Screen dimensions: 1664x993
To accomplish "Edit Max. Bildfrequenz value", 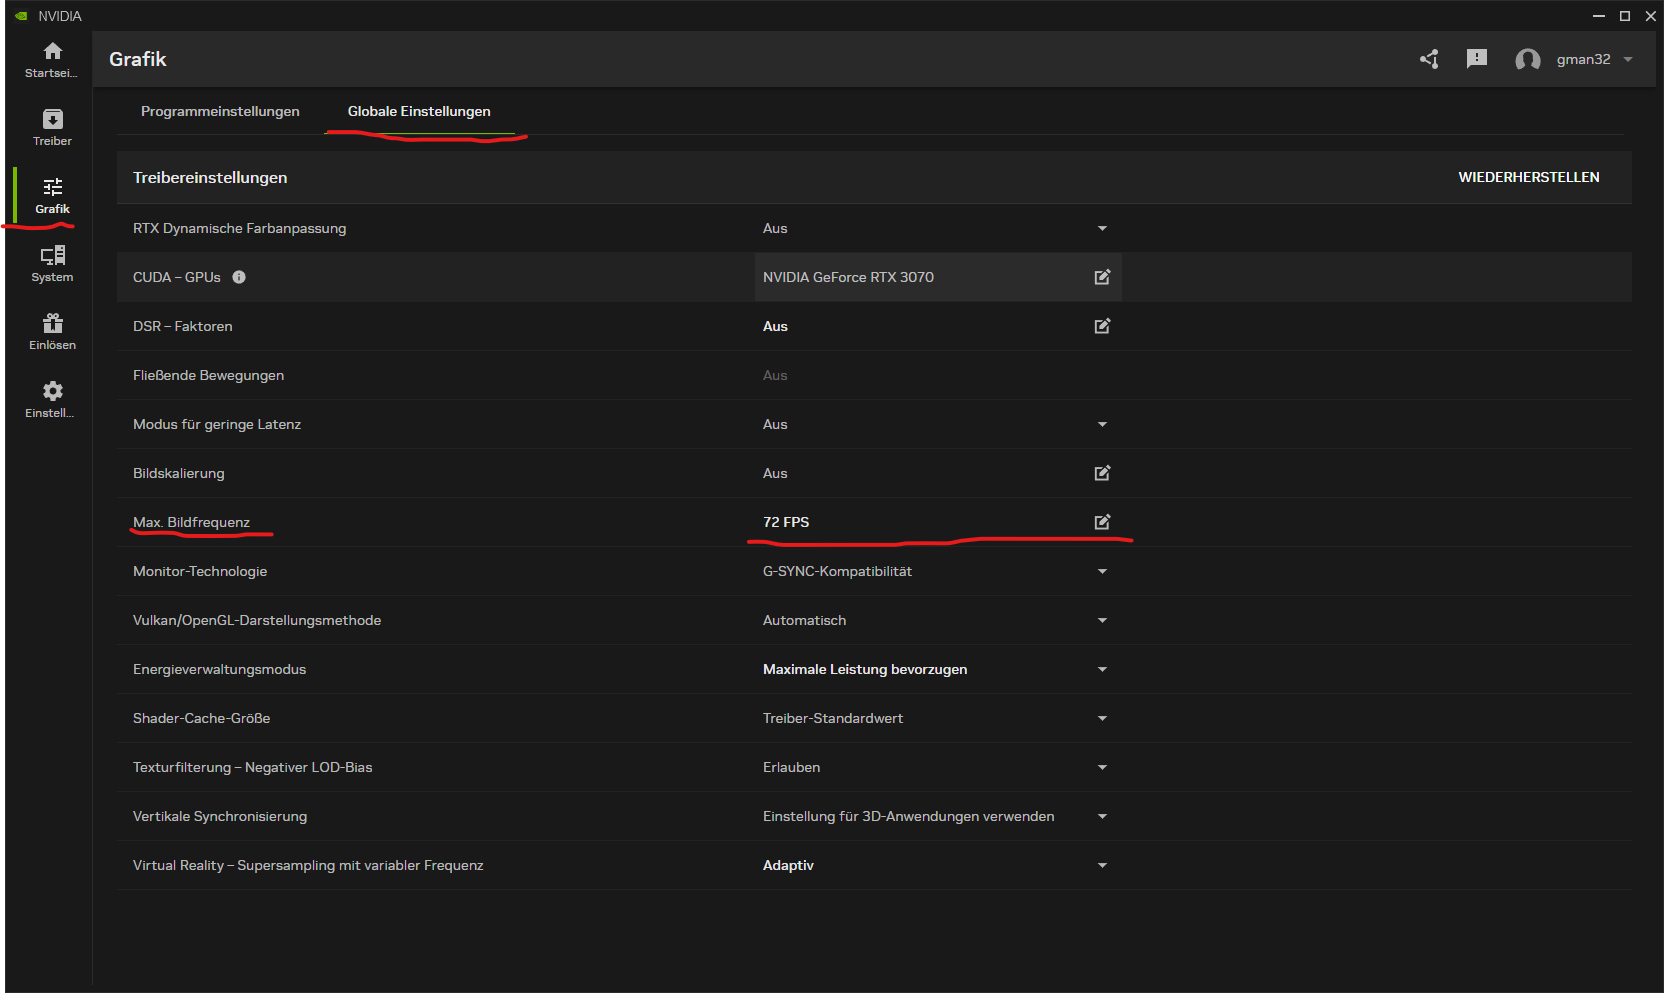I will point(1102,522).
